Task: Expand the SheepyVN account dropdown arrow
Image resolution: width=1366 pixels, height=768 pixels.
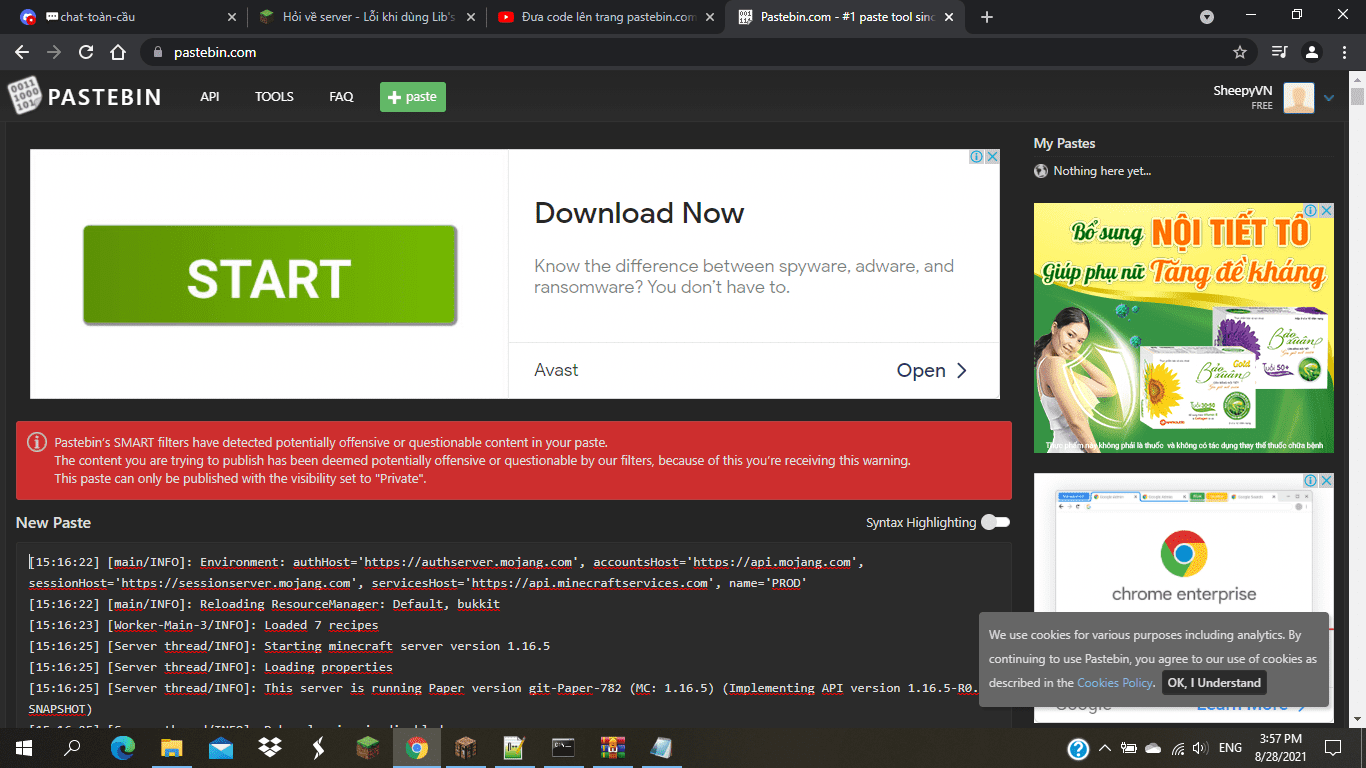Action: coord(1329,98)
